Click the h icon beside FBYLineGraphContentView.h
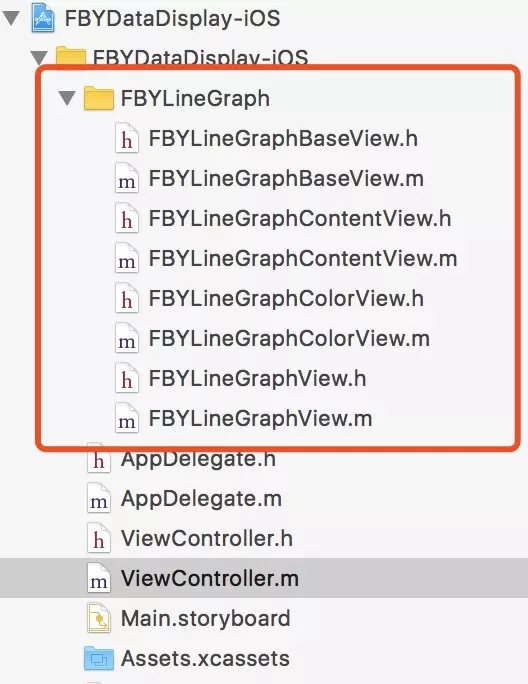The image size is (528, 684). [127, 219]
